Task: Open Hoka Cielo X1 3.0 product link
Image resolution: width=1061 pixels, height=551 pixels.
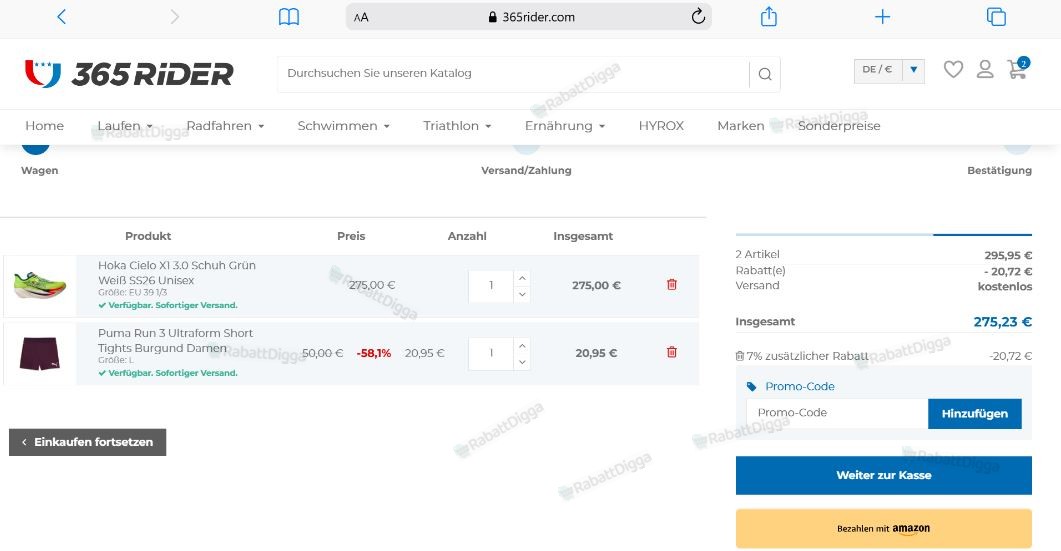Action: (177, 273)
